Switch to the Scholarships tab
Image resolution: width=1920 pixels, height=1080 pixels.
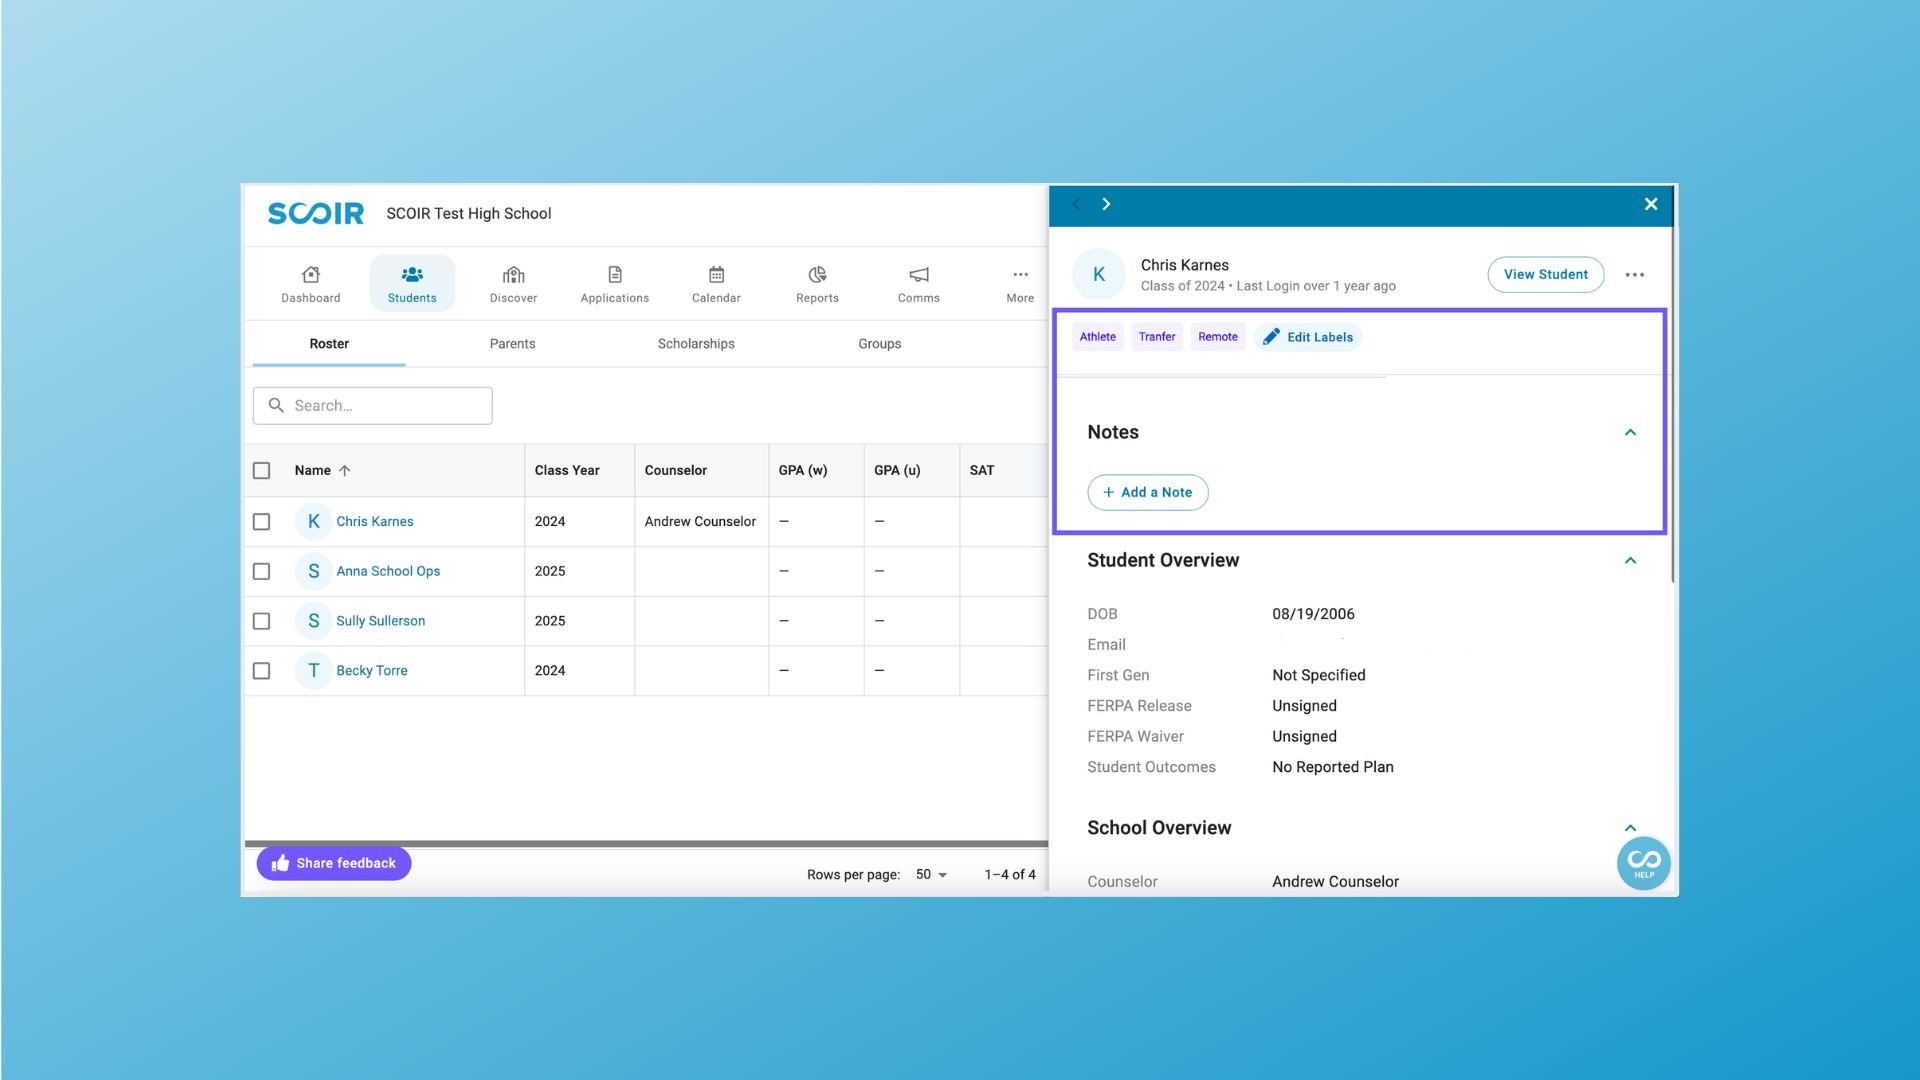(695, 344)
